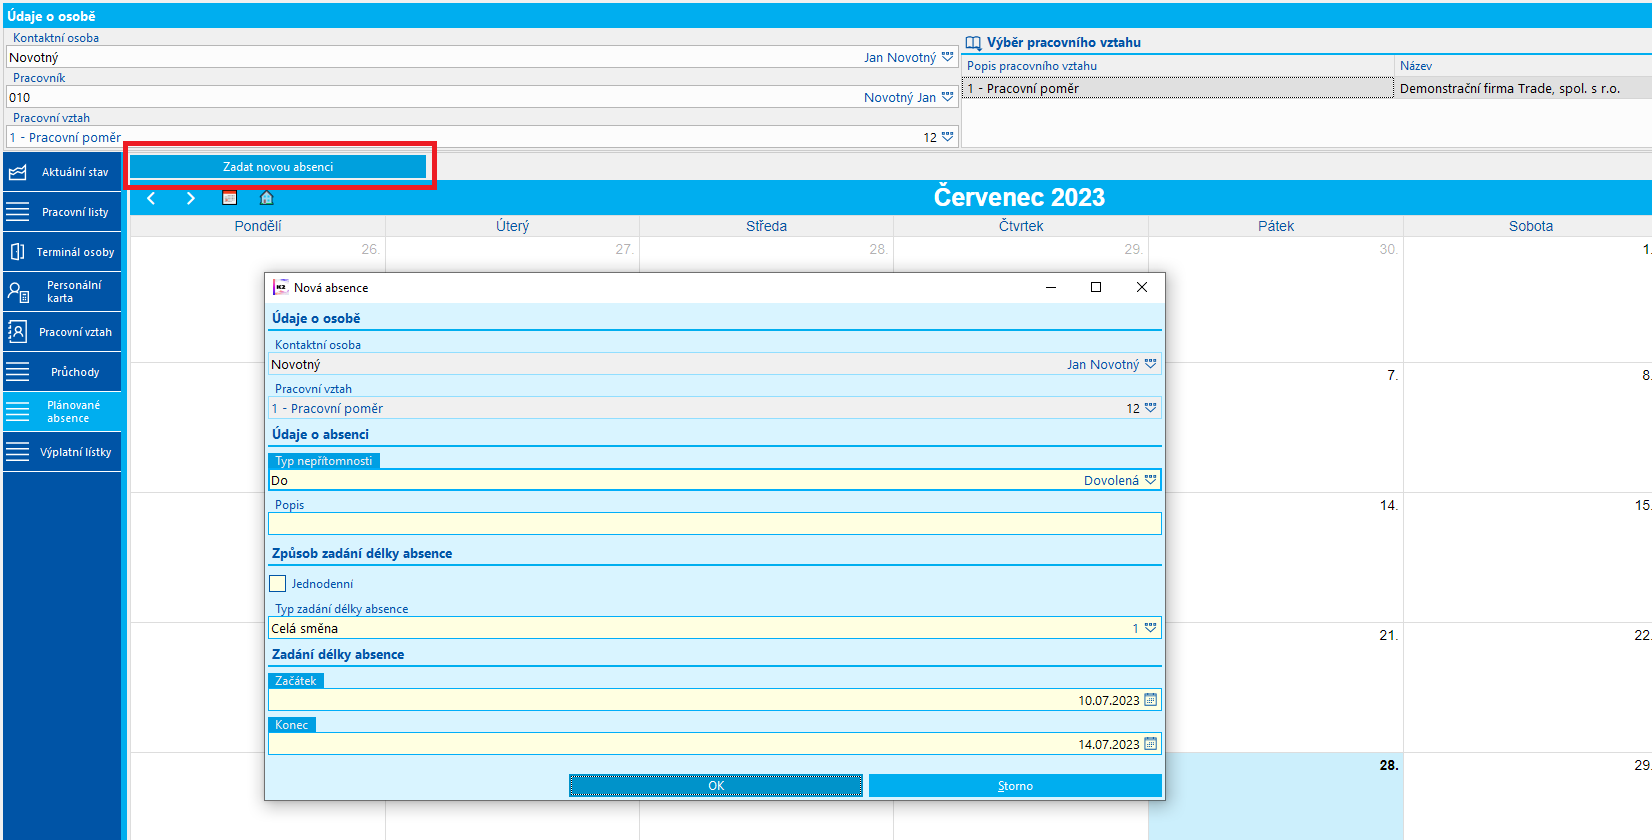Image resolution: width=1652 pixels, height=840 pixels.
Task: Click the Pondělí day header
Action: (258, 226)
